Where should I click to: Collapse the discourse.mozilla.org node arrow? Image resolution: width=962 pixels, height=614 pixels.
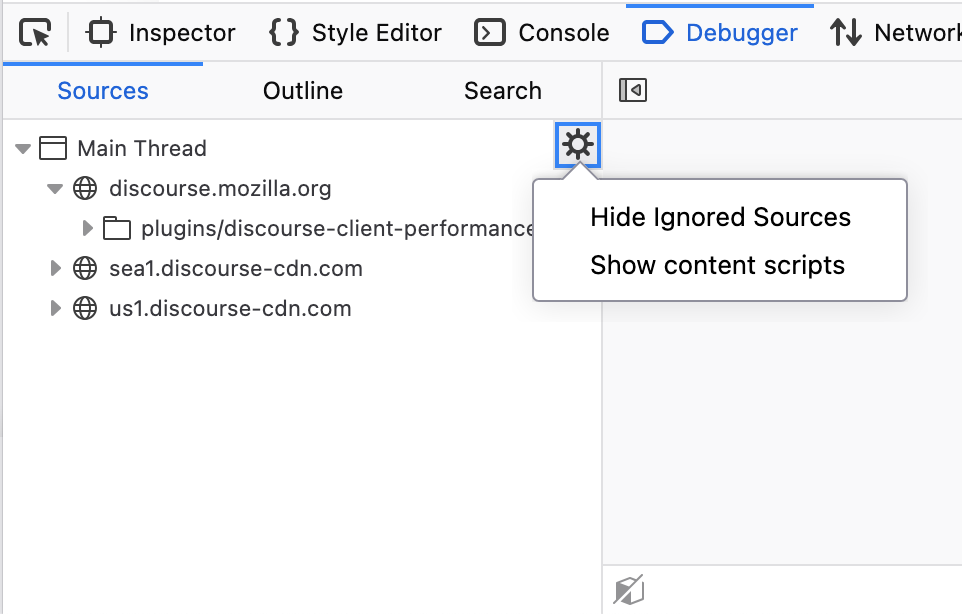(x=55, y=188)
